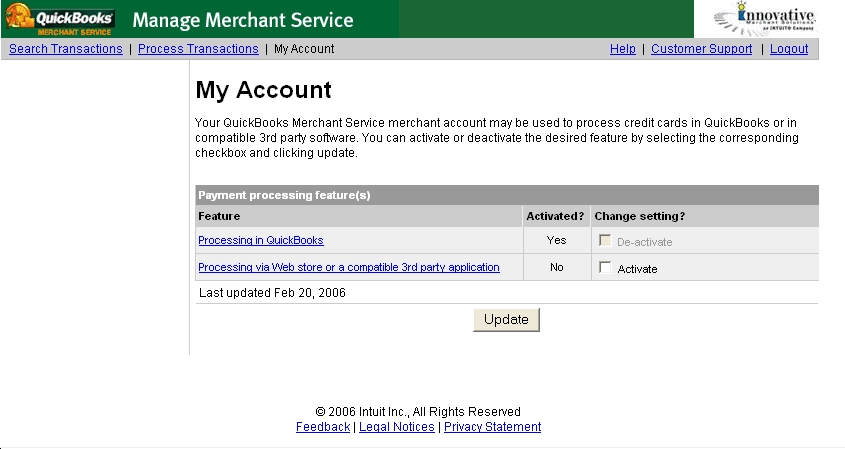Click 'Last updated Feb 20, 2006' text
The height and width of the screenshot is (449, 845).
point(272,293)
